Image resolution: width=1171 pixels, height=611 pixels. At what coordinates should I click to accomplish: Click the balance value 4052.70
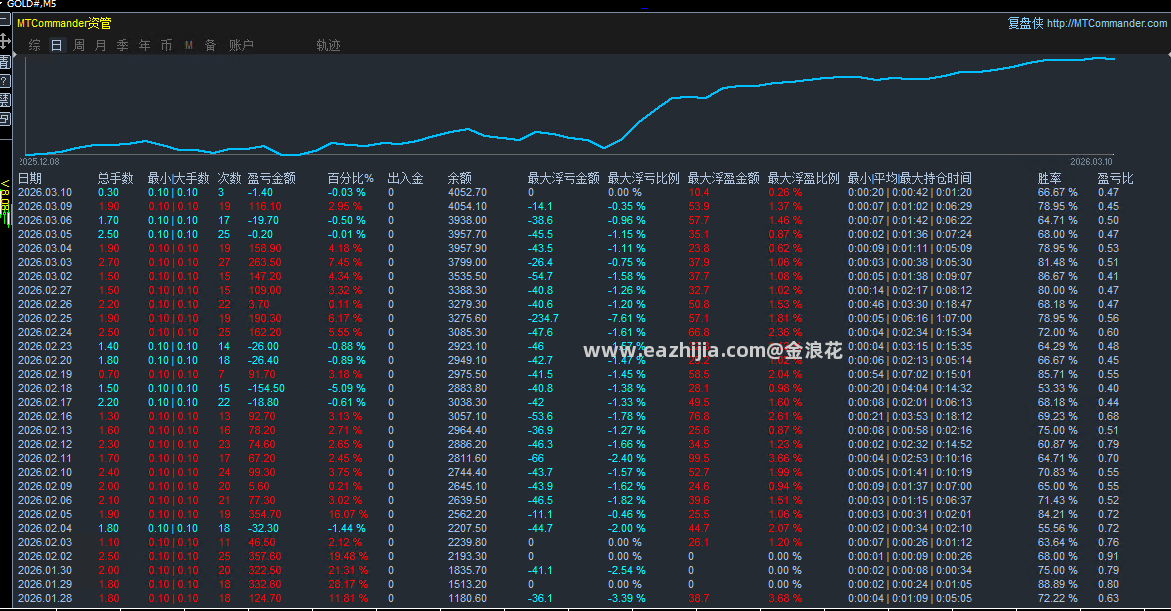coord(467,192)
